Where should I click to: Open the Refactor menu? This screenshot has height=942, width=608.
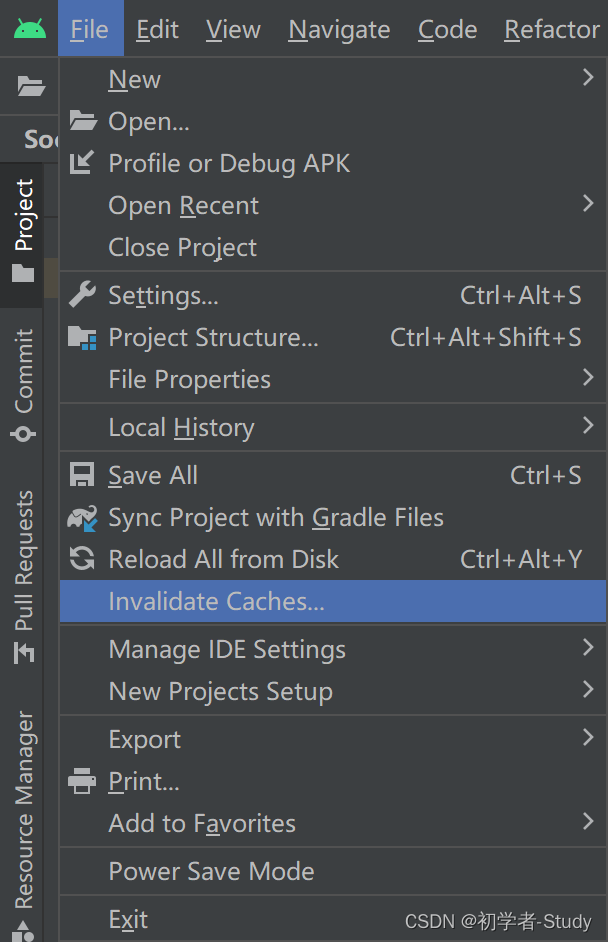tap(552, 29)
